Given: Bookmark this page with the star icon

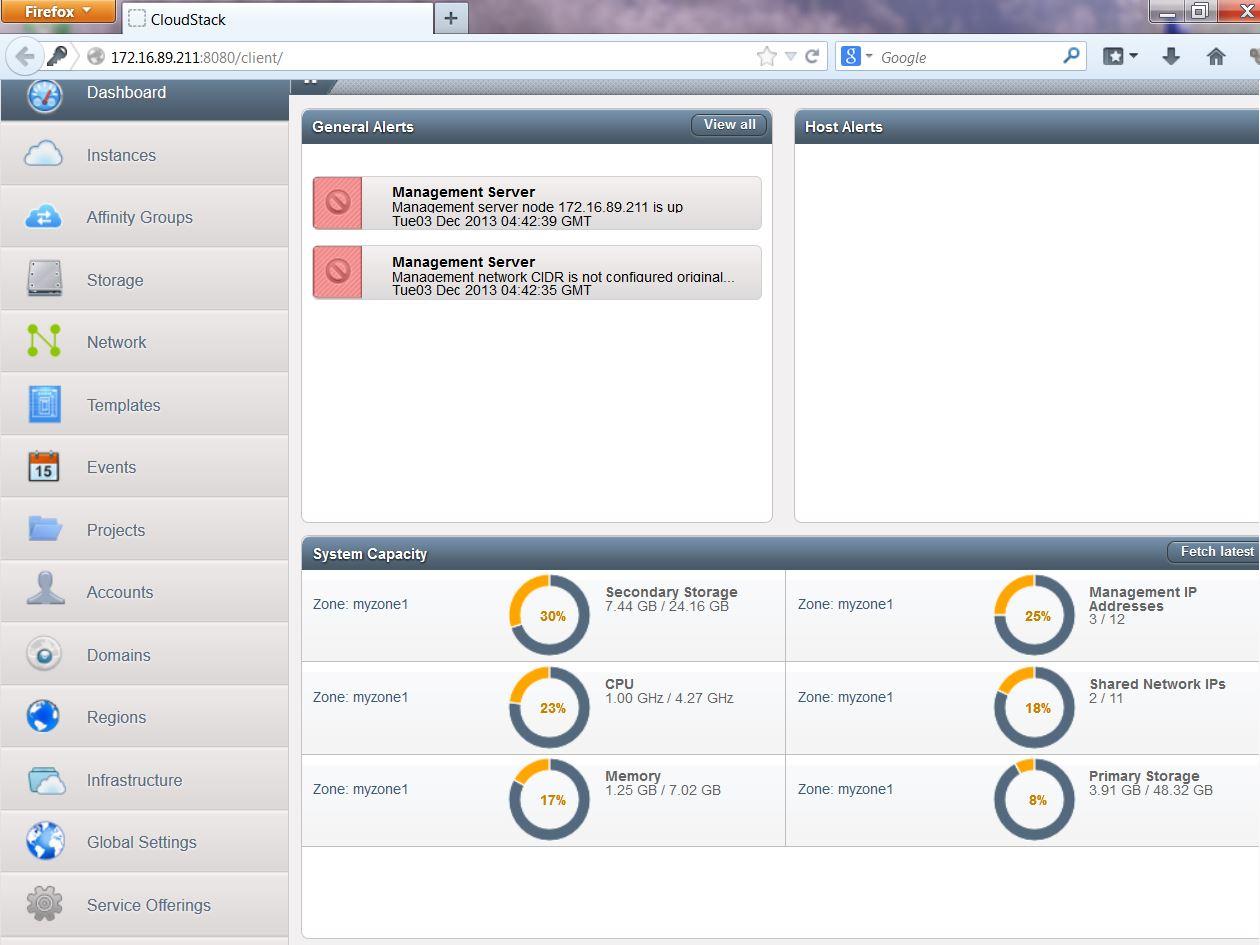Looking at the screenshot, I should (x=767, y=57).
